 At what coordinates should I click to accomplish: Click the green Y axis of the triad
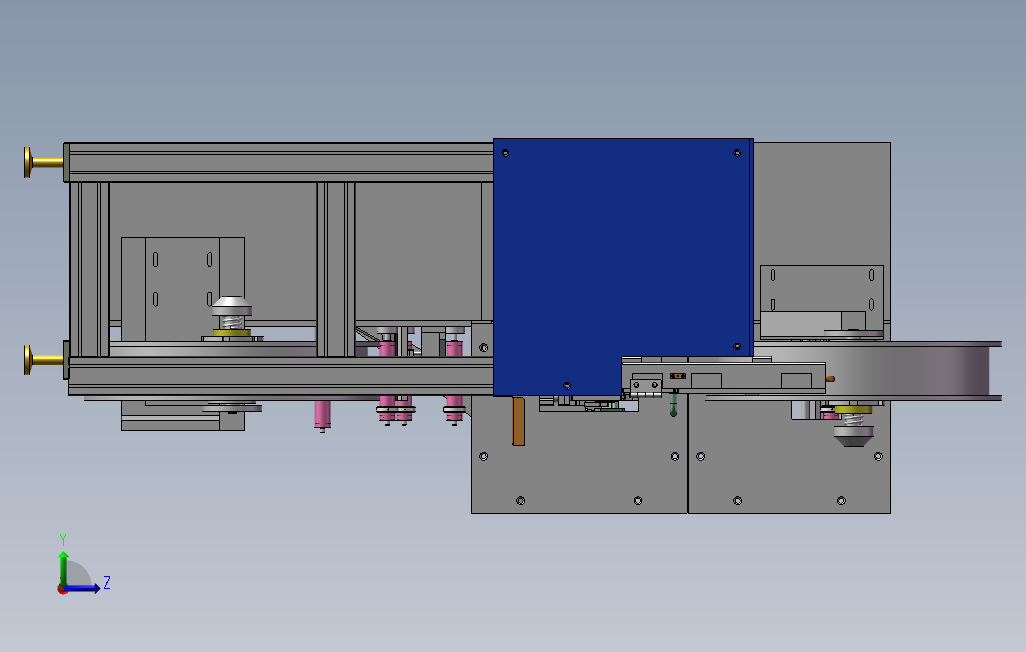point(63,569)
